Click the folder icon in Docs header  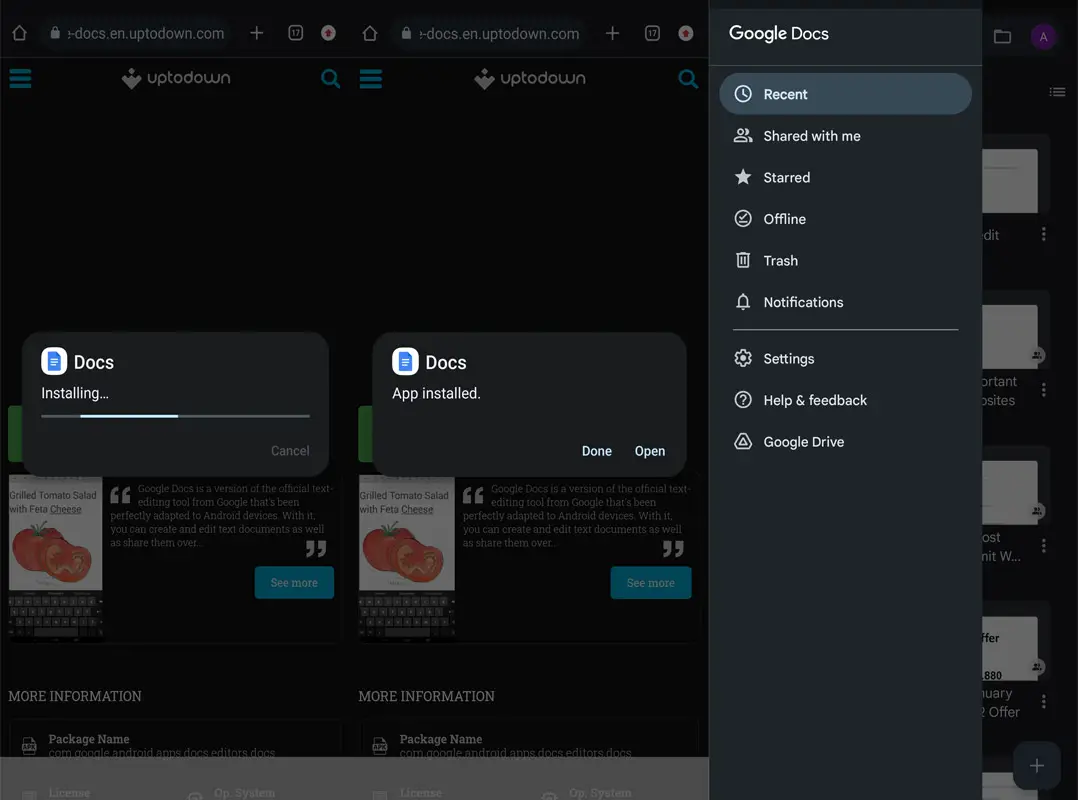point(1002,36)
